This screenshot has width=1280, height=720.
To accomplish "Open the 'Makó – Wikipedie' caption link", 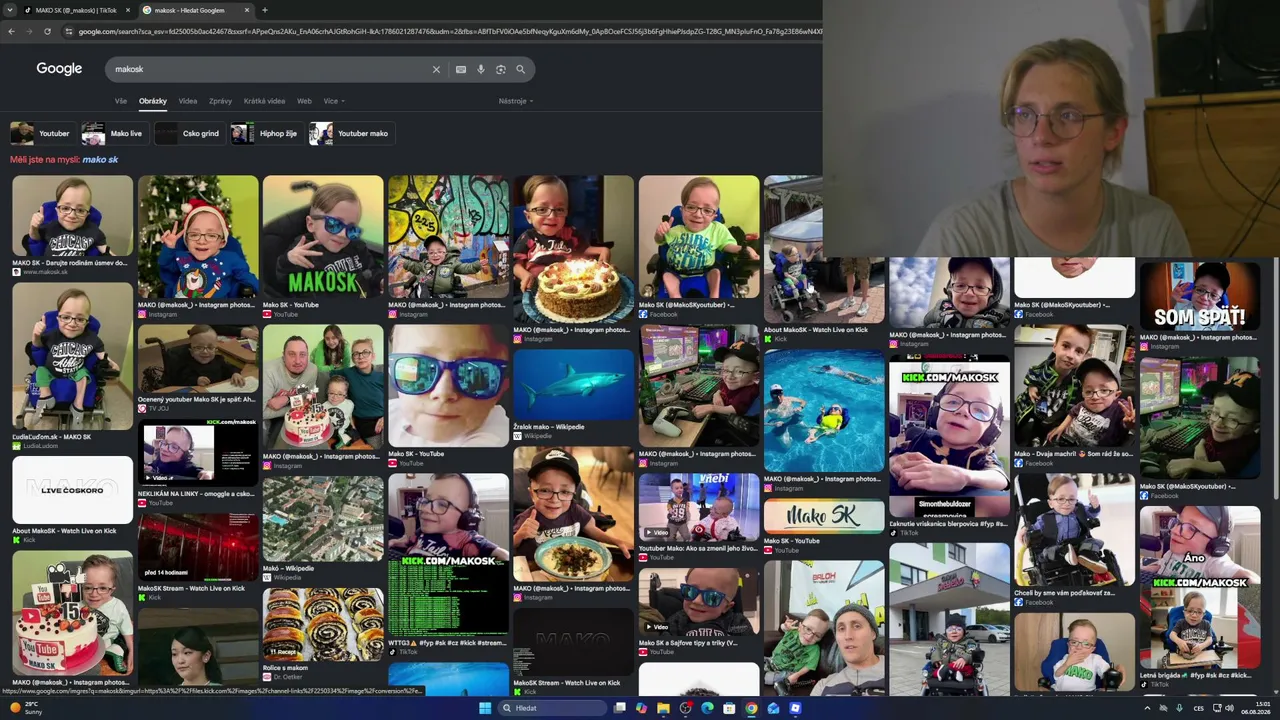I will pyautogui.click(x=288, y=568).
